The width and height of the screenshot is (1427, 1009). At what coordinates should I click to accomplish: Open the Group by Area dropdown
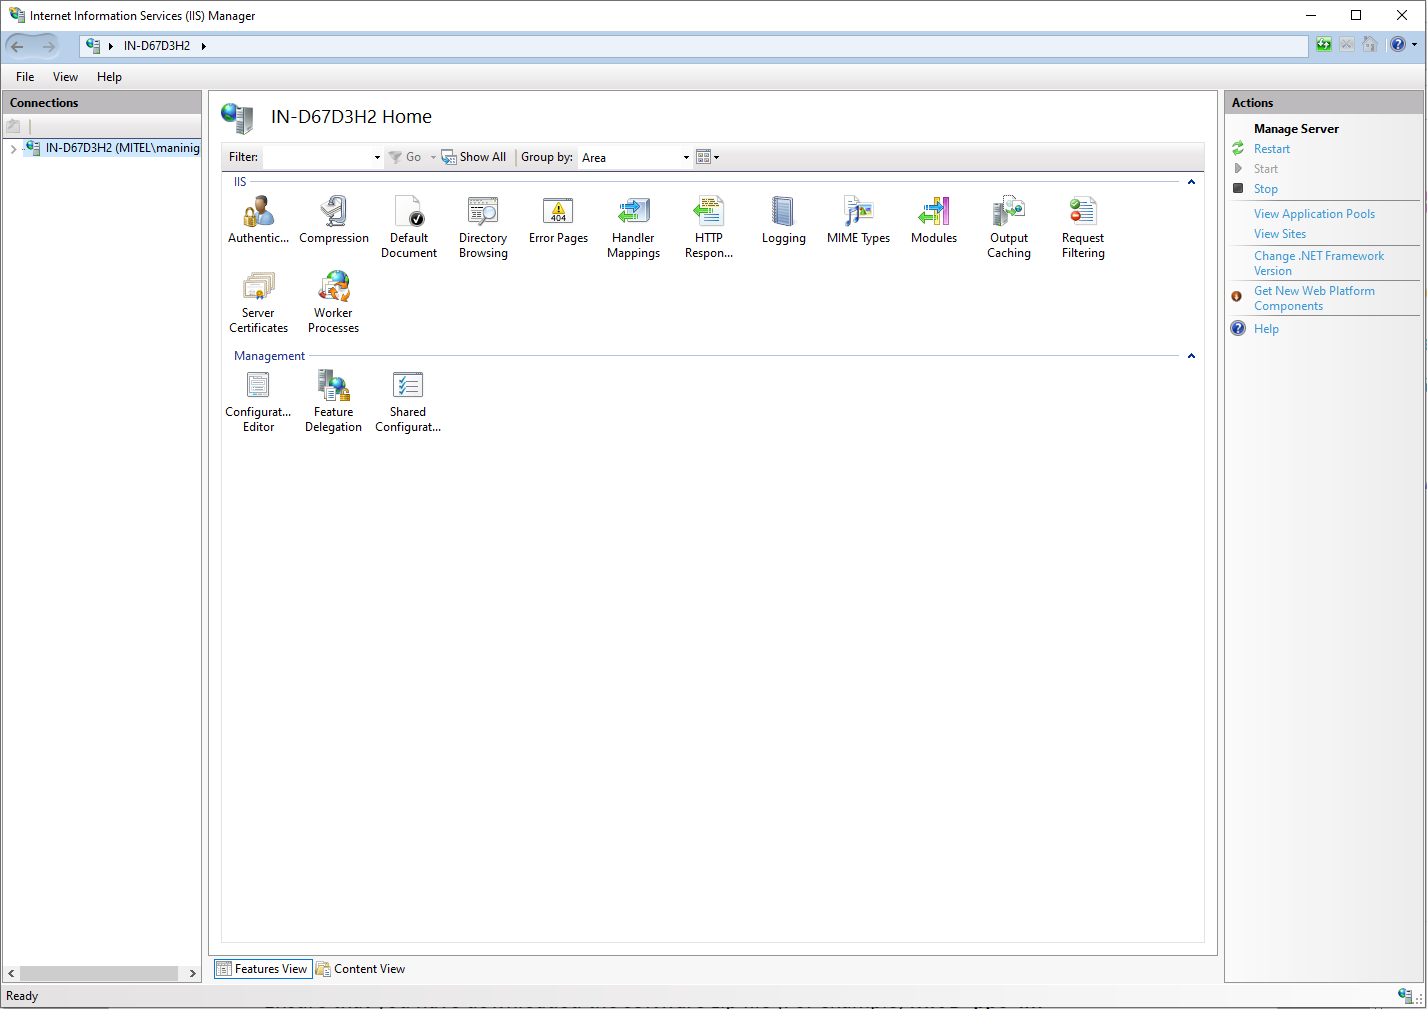click(686, 157)
